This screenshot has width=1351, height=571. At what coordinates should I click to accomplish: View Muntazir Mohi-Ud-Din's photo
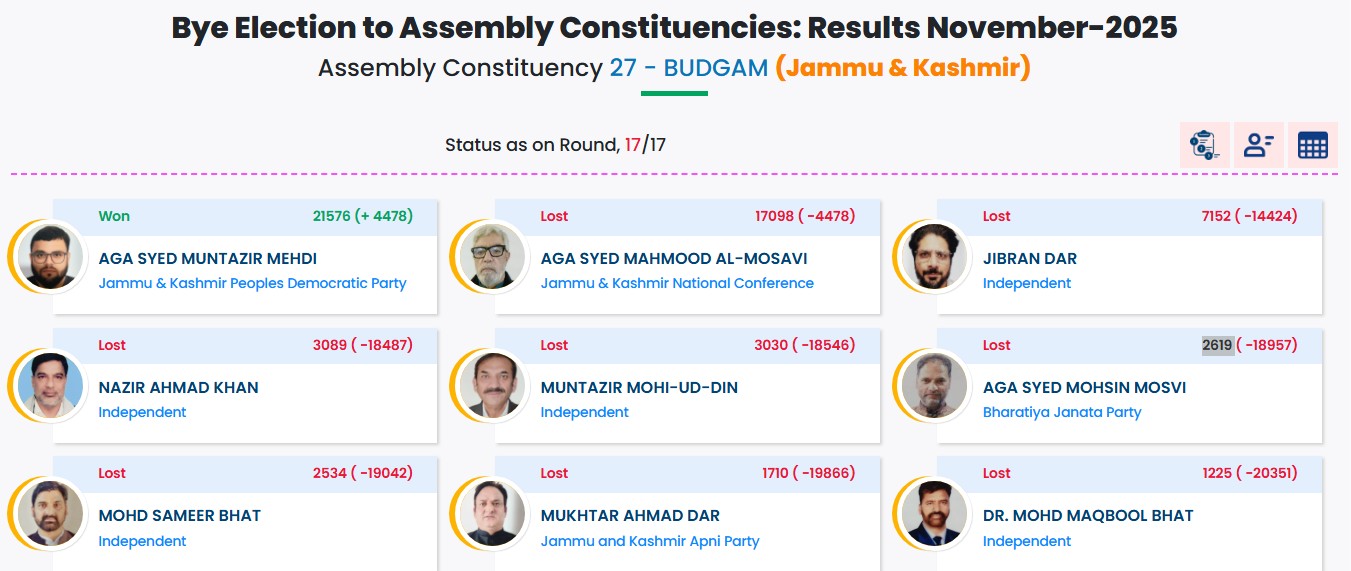tap(492, 385)
